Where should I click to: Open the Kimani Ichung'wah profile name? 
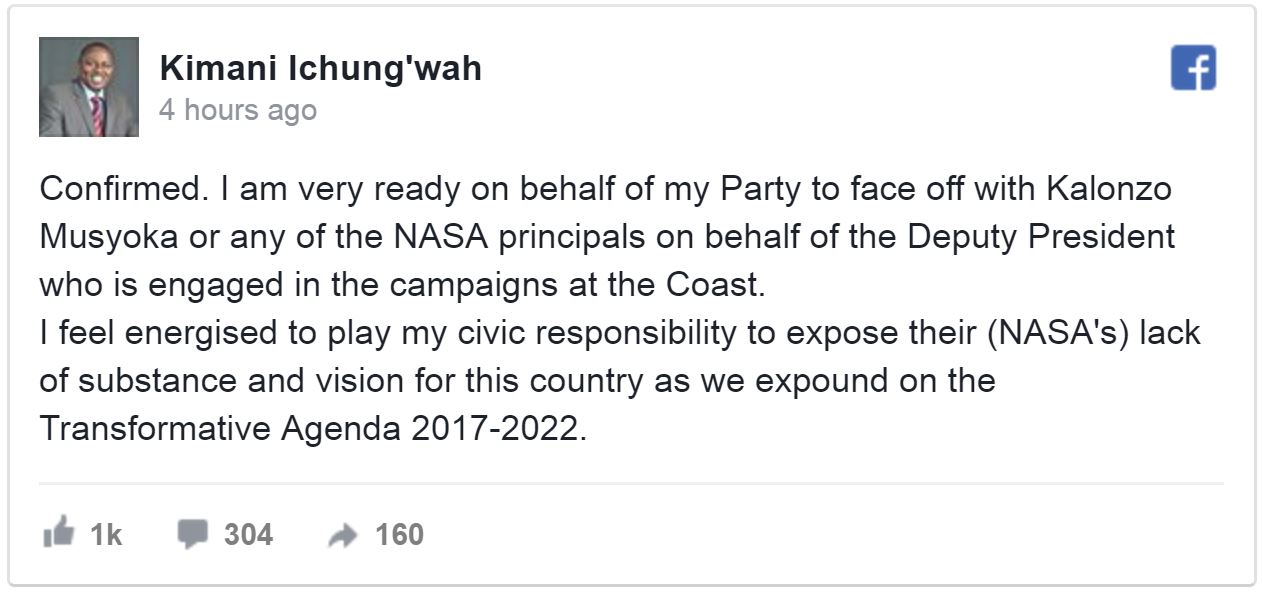click(x=320, y=68)
